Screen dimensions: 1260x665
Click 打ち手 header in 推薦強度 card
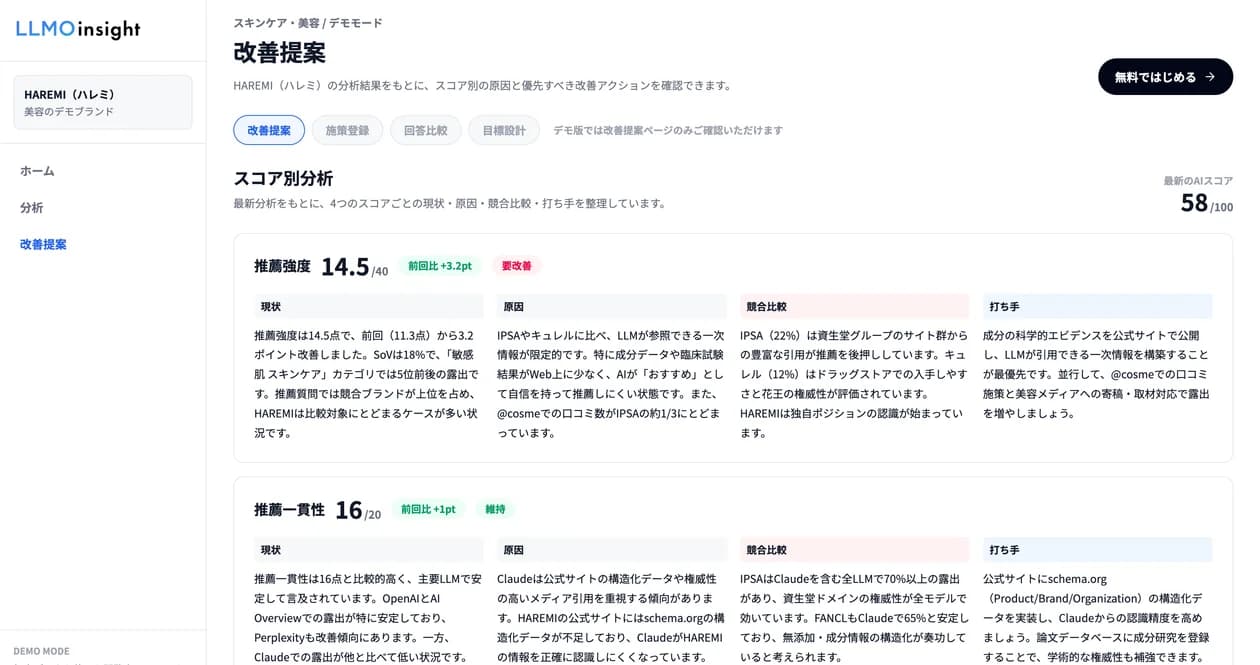(1098, 307)
